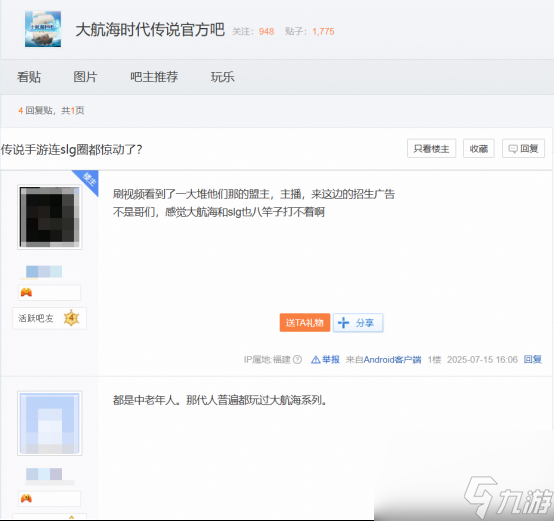Open the Android客户端 link
554x521 pixels.
[393, 360]
